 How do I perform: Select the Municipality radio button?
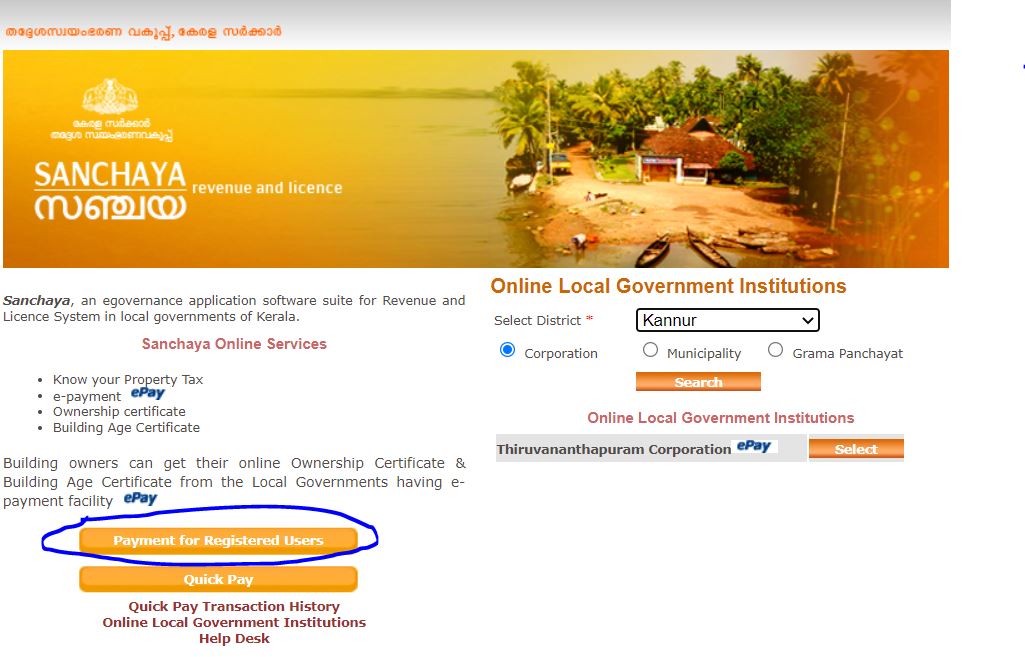(650, 350)
